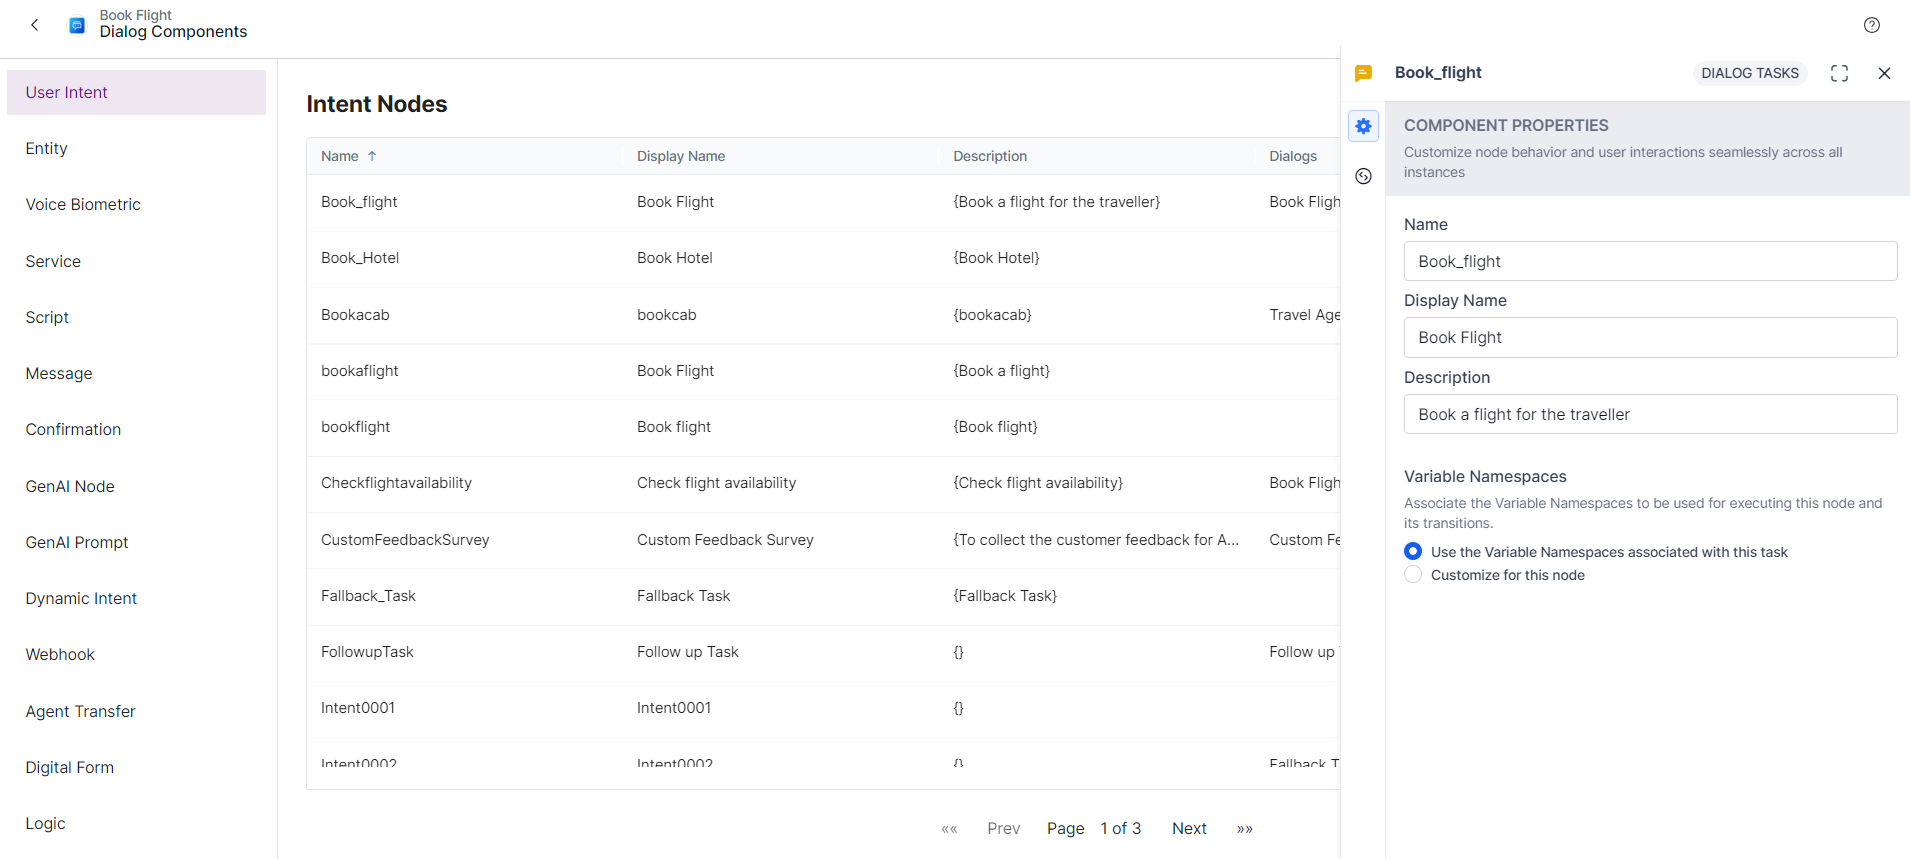Viewport: 1910px width, 859px height.
Task: Open the help question mark icon
Action: point(1871,25)
